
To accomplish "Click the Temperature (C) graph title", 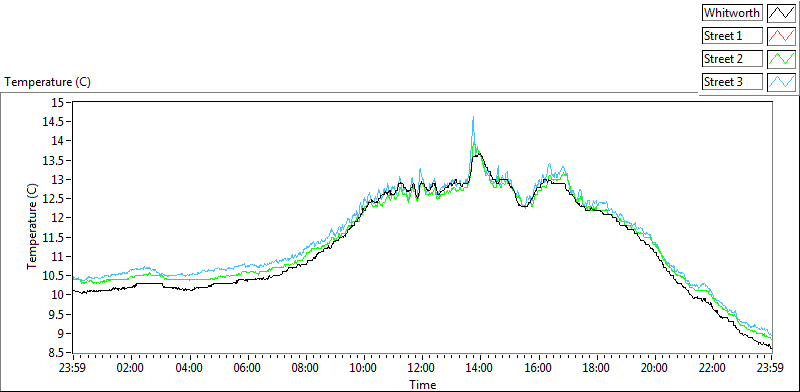I will (47, 82).
